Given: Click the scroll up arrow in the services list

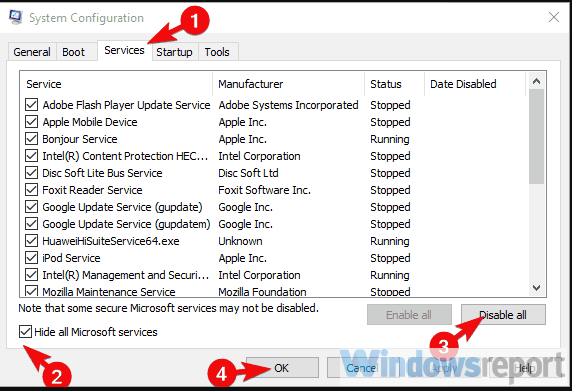Looking at the screenshot, I should (x=536, y=81).
